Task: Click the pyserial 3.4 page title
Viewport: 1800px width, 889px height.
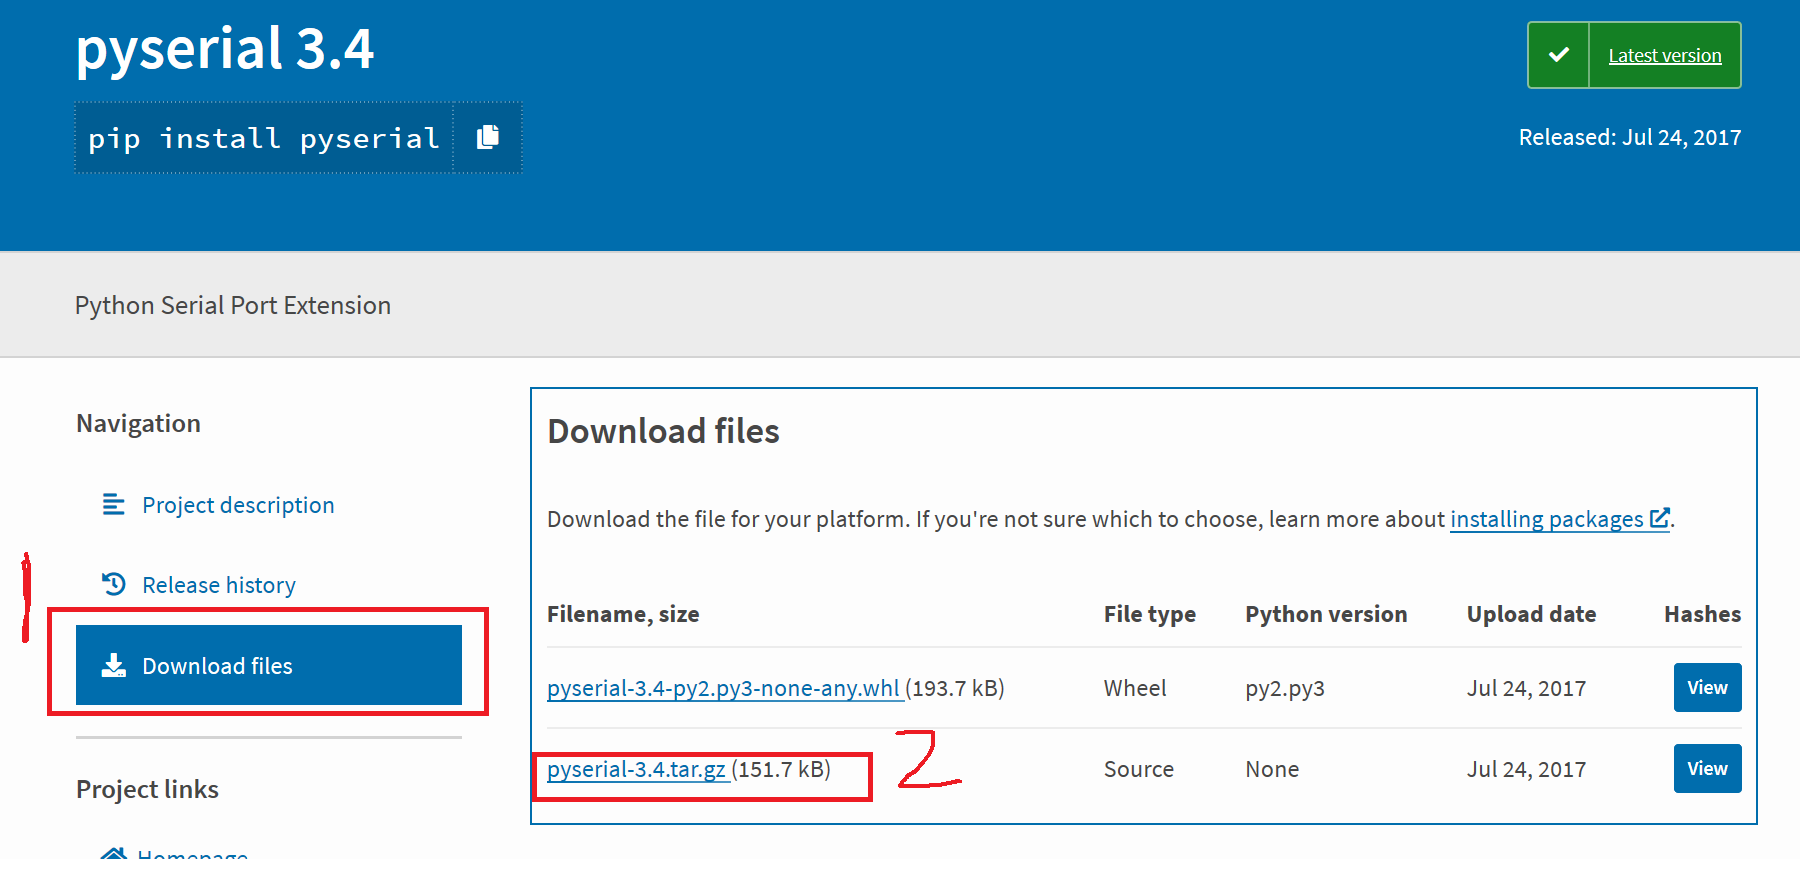Action: pyautogui.click(x=225, y=49)
